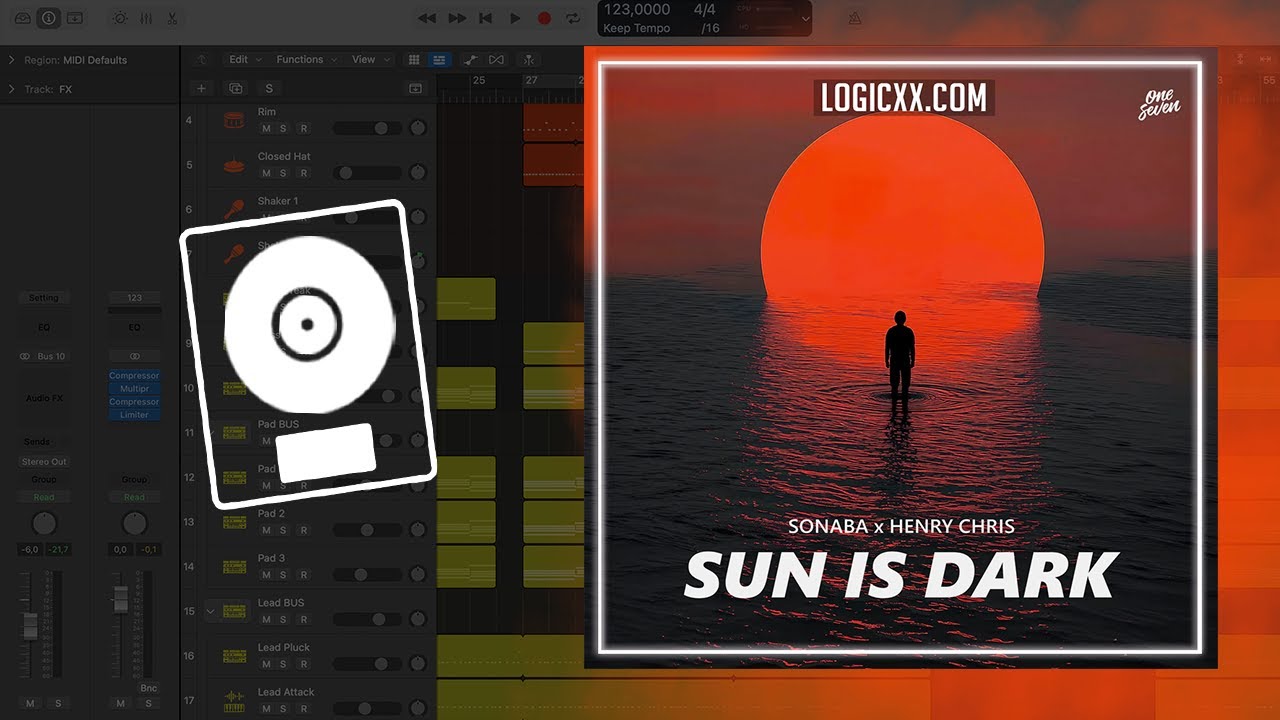
Task: Solo the Pad 2 track
Action: 283,530
